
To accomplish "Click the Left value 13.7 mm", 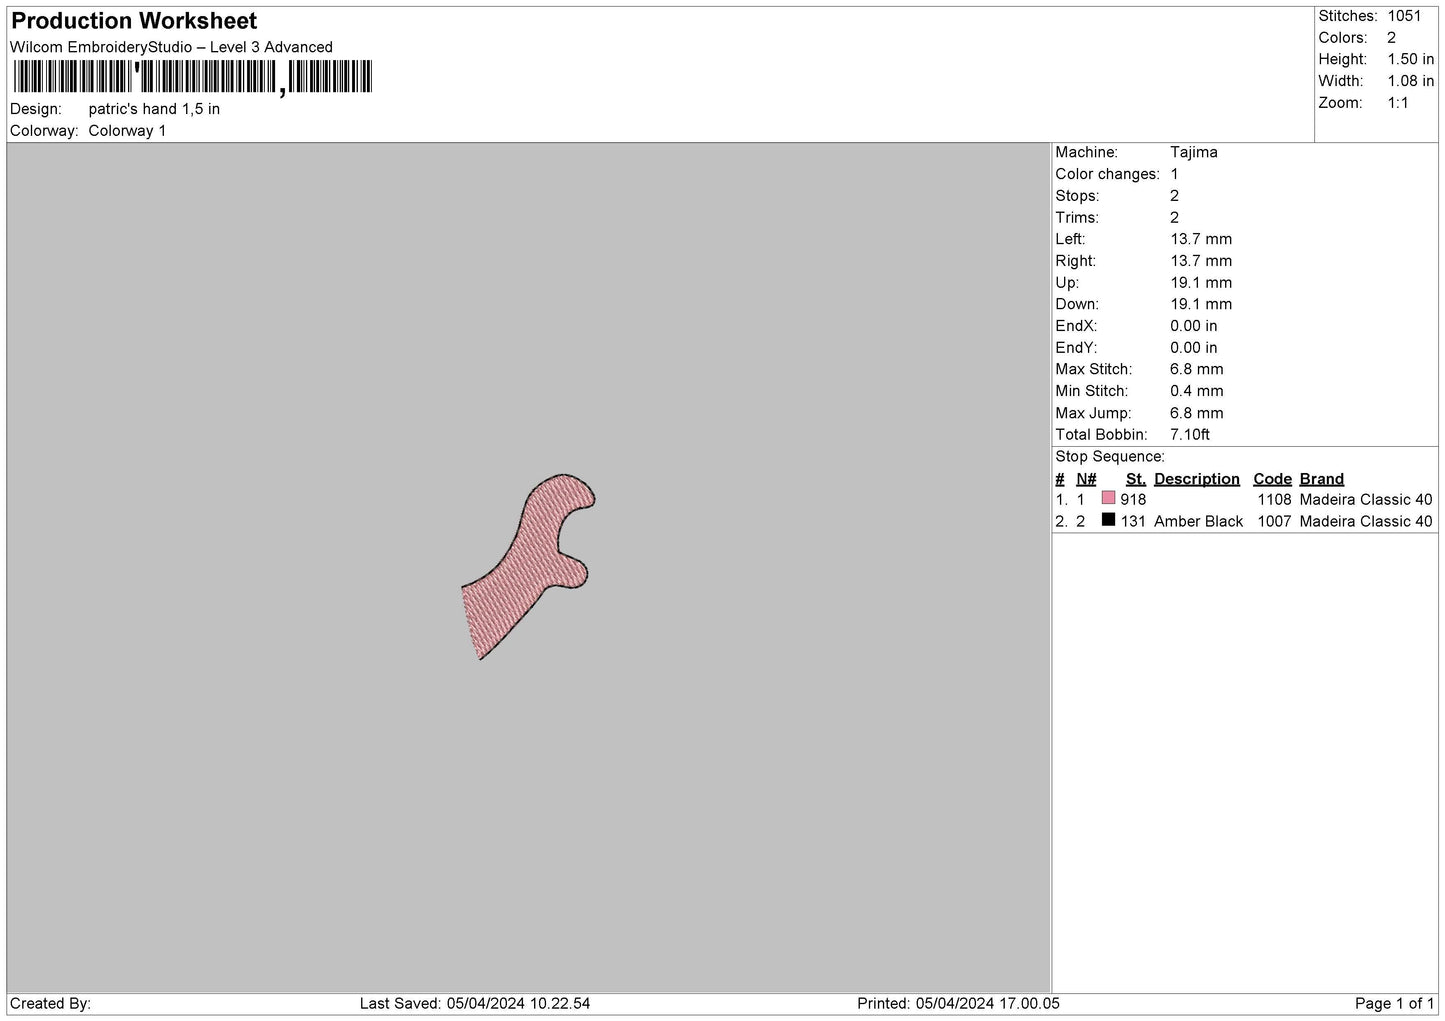I will tap(1201, 239).
